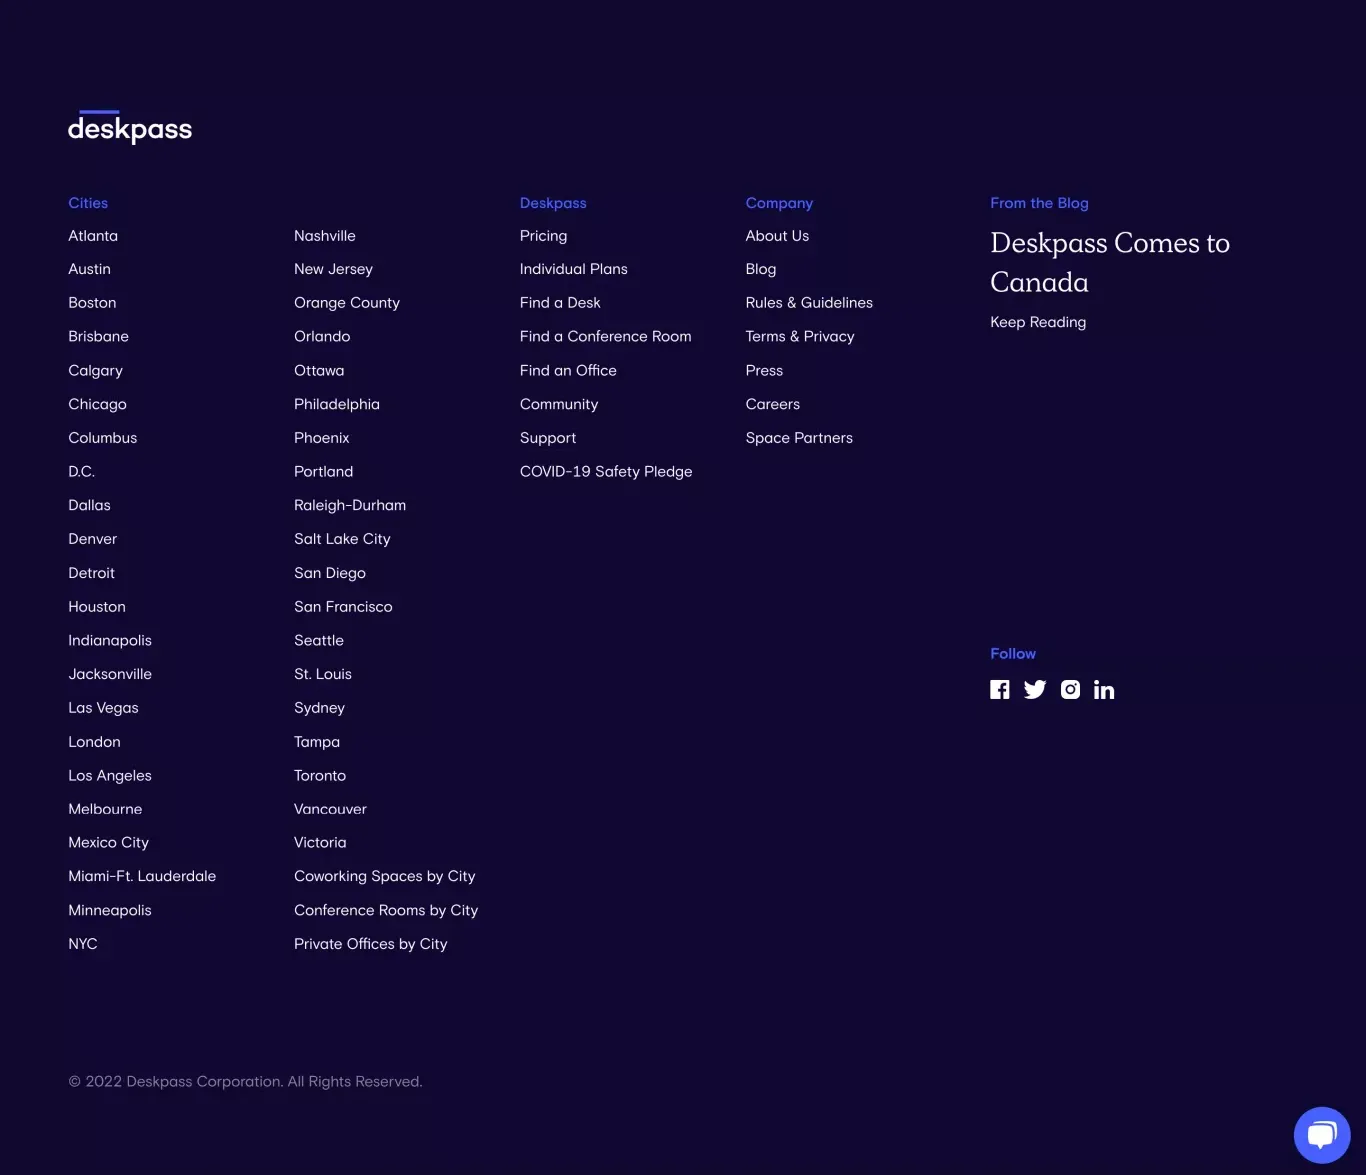View Conference Rooms by City
This screenshot has height=1175, width=1366.
coord(386,910)
